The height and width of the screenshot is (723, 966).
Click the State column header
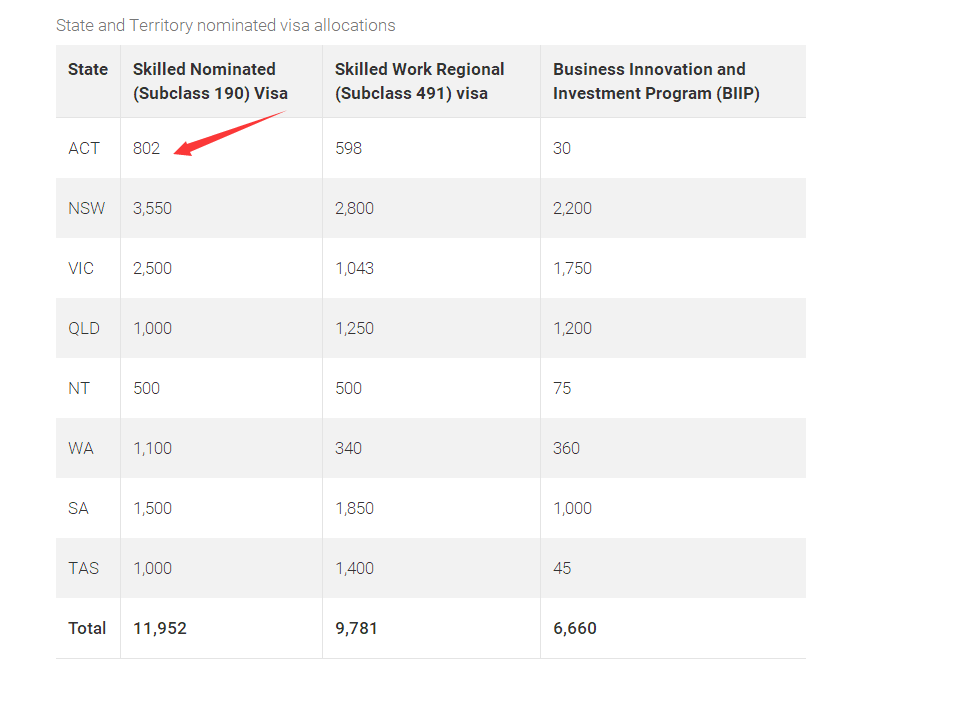[x=88, y=69]
